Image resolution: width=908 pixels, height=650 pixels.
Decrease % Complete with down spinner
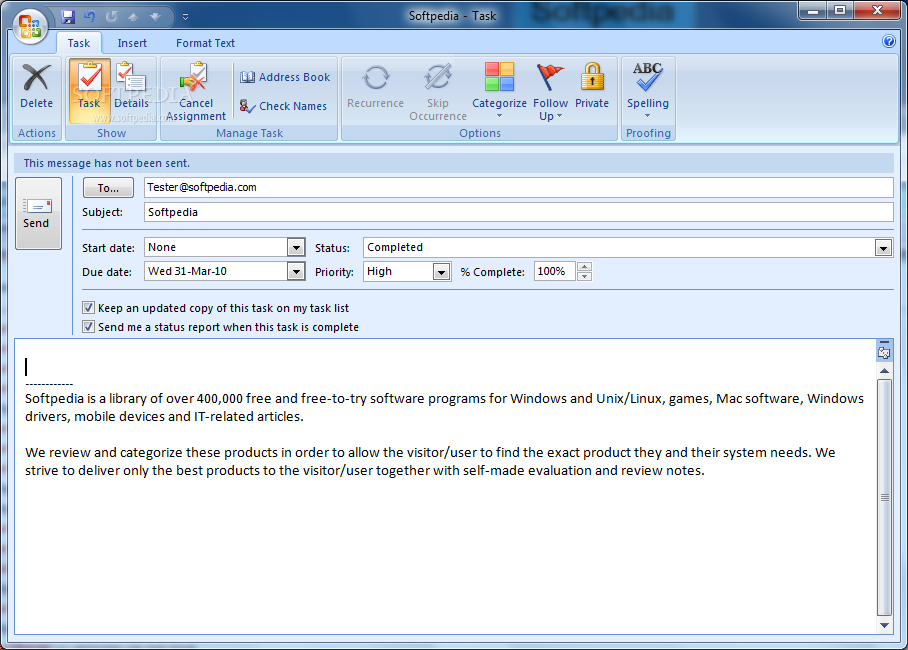pos(584,276)
